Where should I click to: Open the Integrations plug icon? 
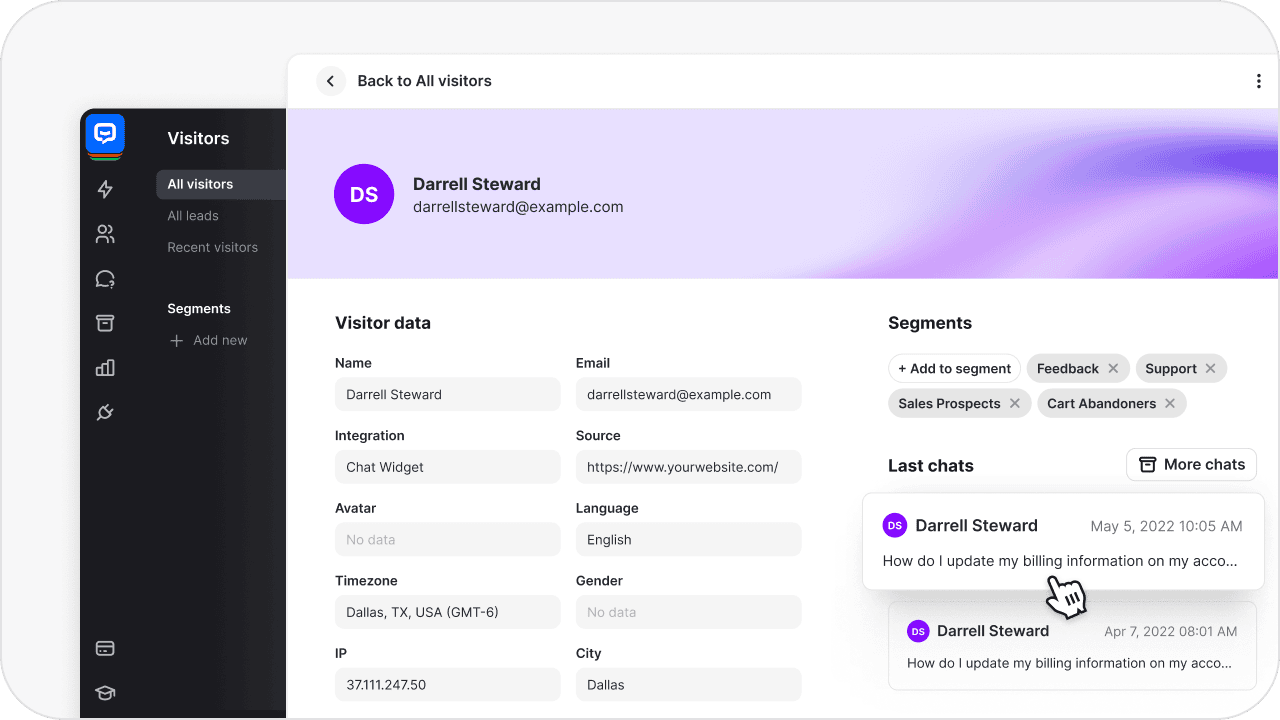click(x=105, y=412)
